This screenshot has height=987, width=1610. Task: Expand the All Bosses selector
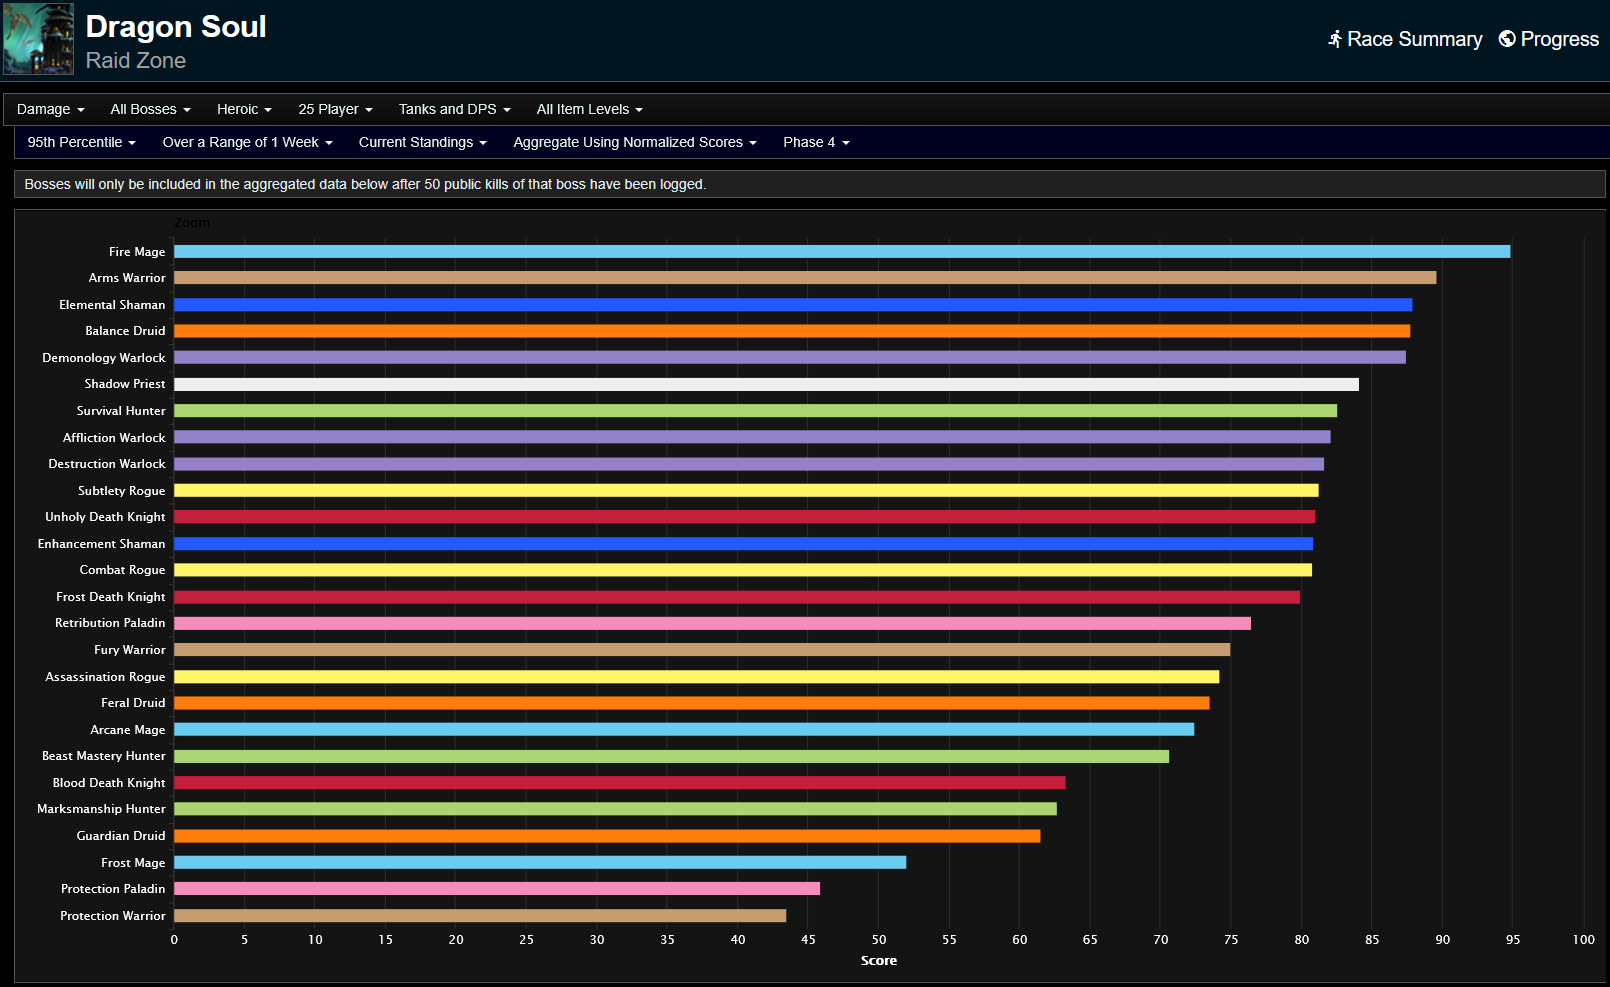[x=149, y=109]
